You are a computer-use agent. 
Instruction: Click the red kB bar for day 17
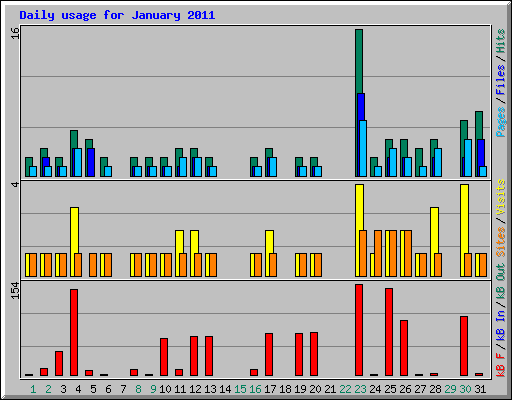(269, 355)
